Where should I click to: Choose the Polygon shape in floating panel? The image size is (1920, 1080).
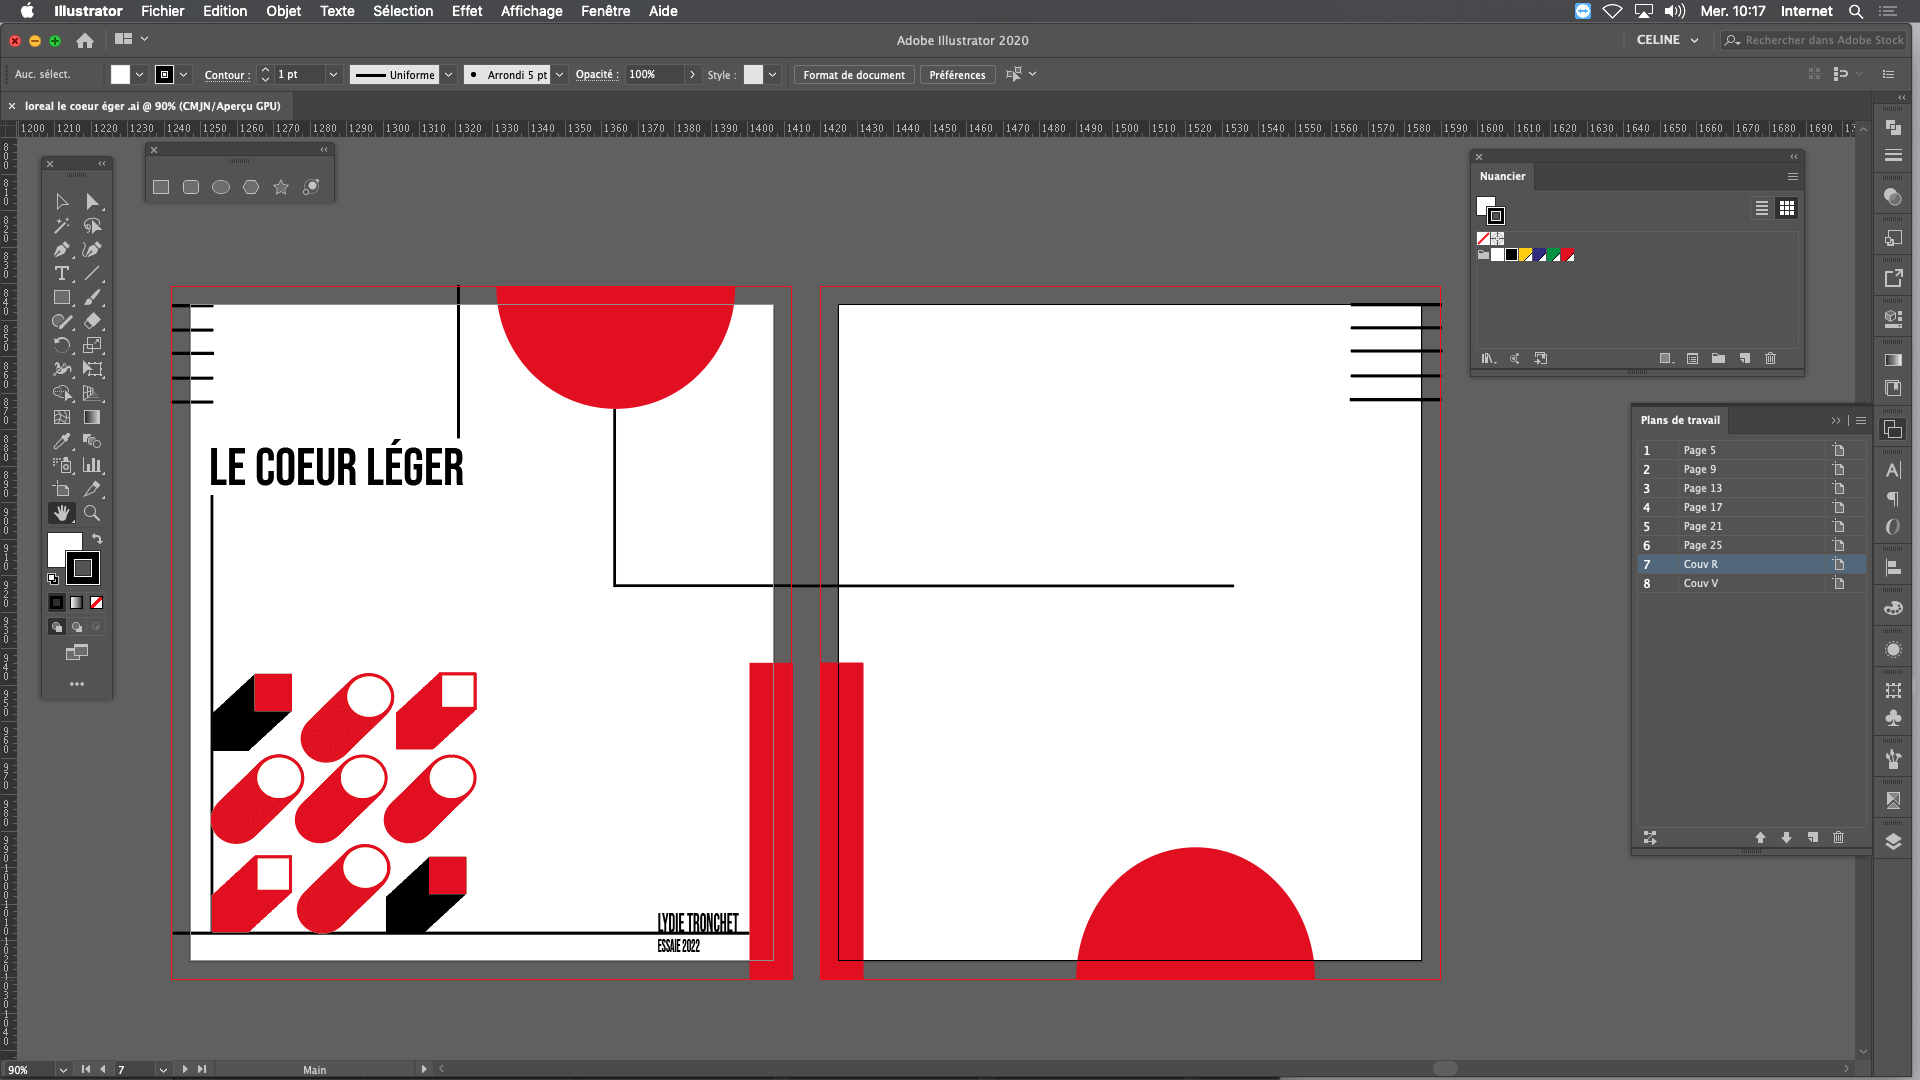pos(251,188)
